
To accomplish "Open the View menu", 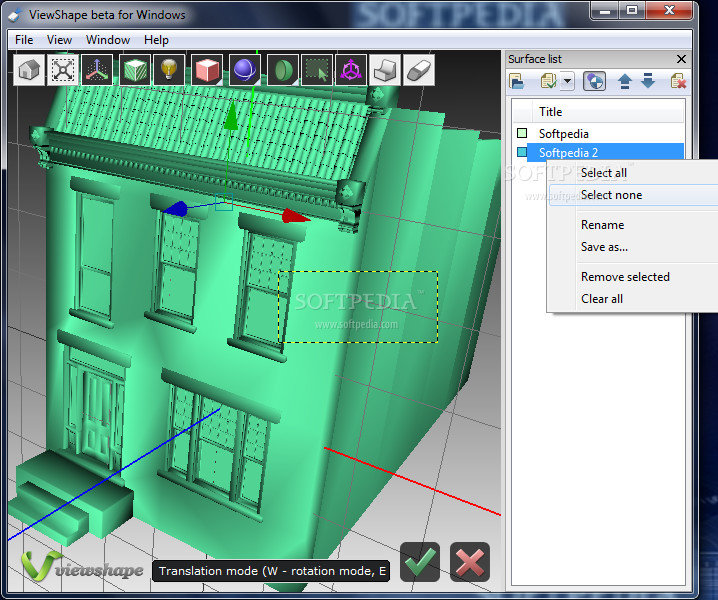I will tap(59, 40).
